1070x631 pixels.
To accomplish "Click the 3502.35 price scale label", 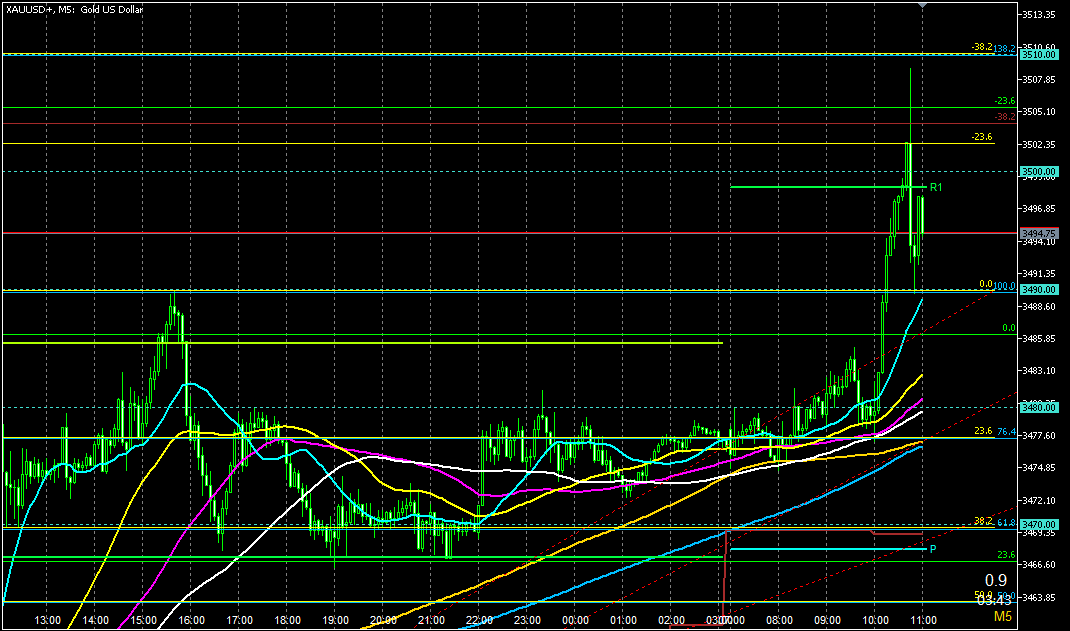I will [1039, 144].
